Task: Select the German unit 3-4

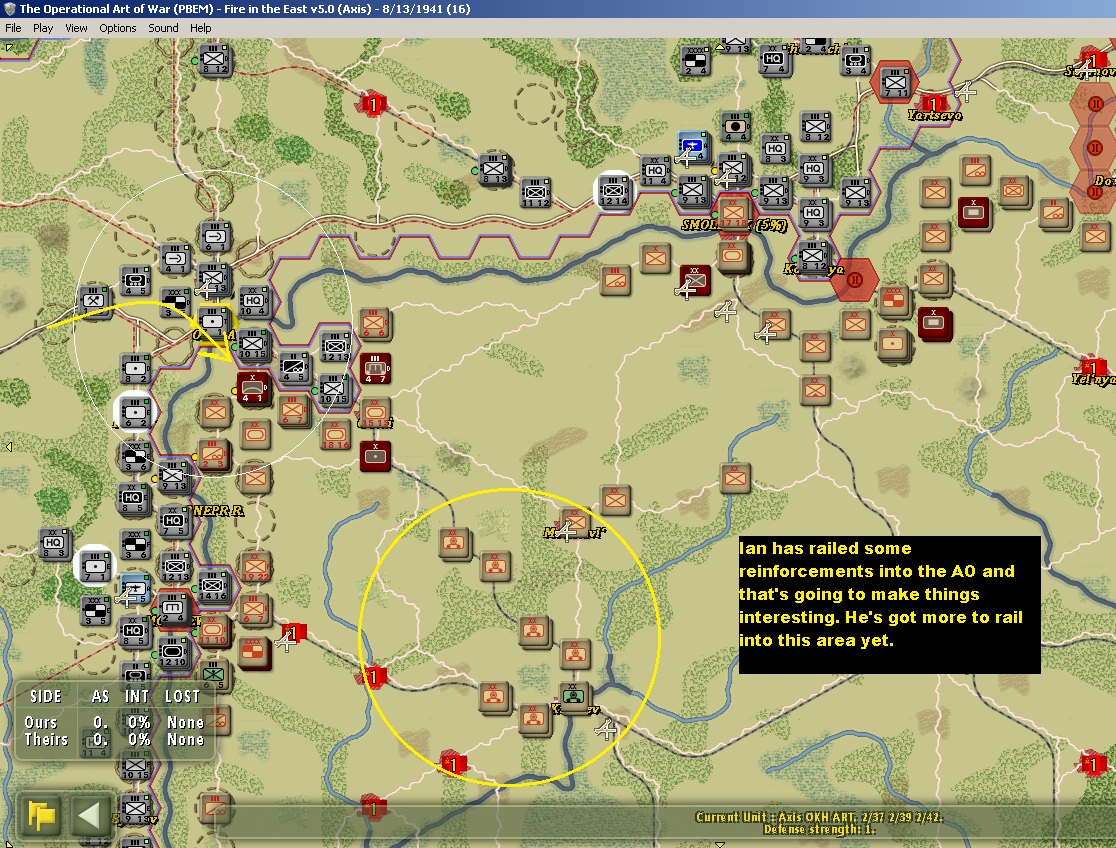Action: point(854,62)
